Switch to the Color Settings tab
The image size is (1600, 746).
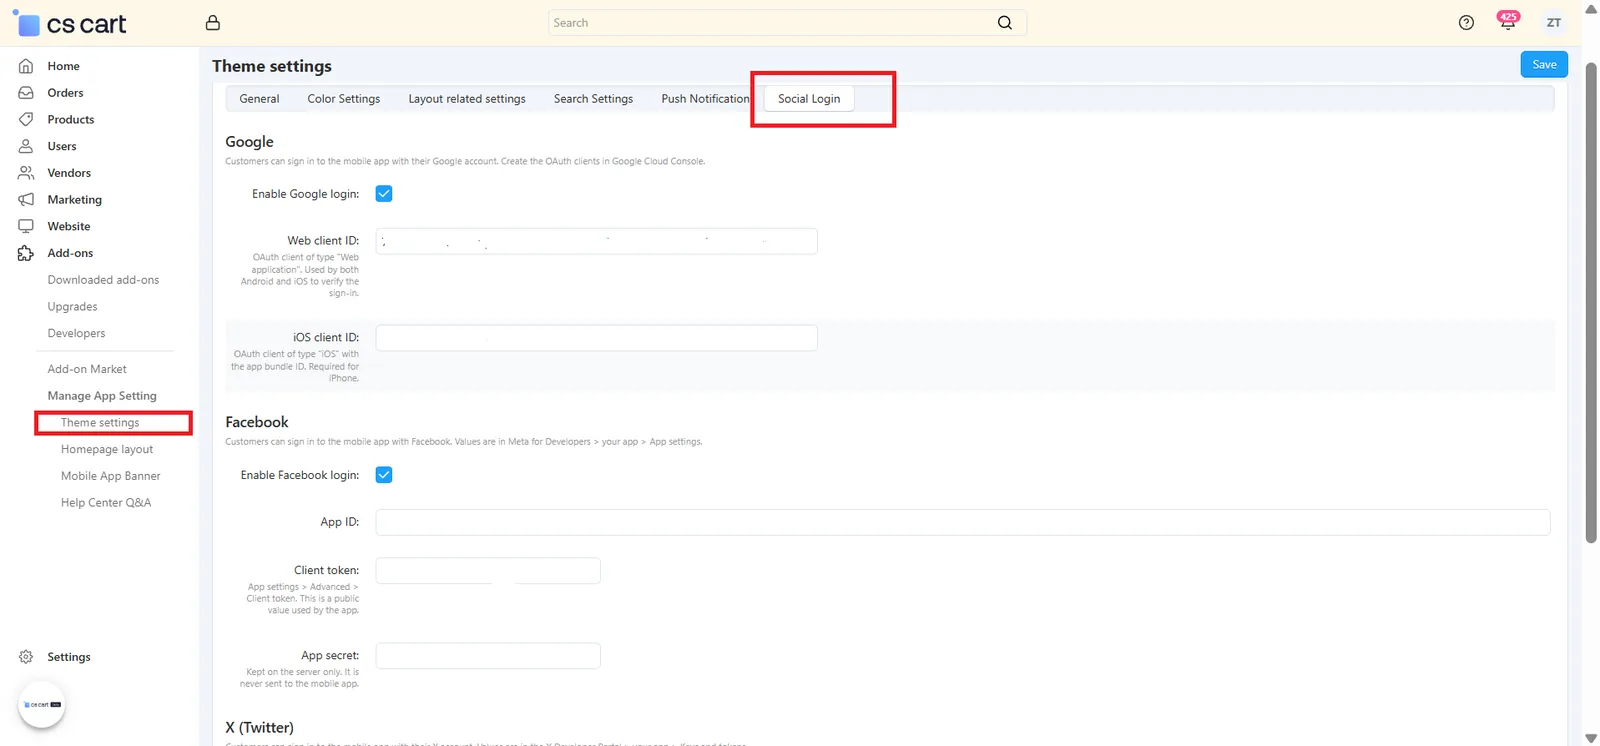point(344,99)
